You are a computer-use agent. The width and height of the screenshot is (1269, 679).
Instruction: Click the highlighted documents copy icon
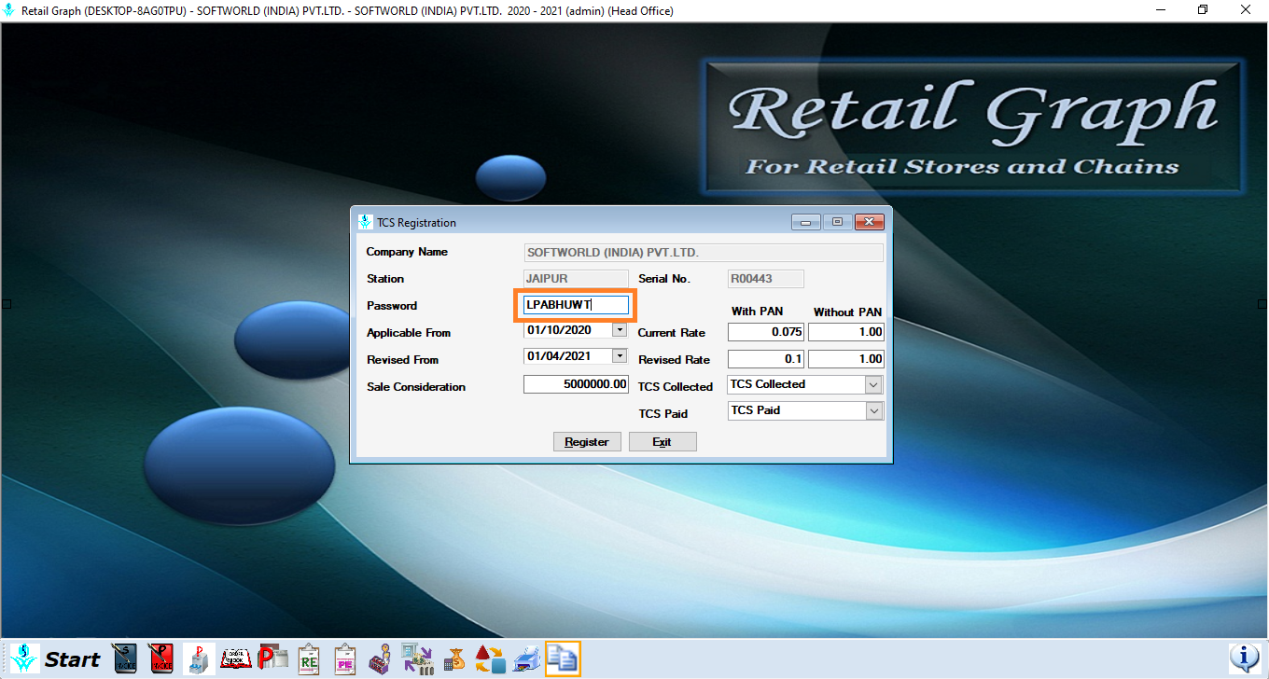point(563,658)
